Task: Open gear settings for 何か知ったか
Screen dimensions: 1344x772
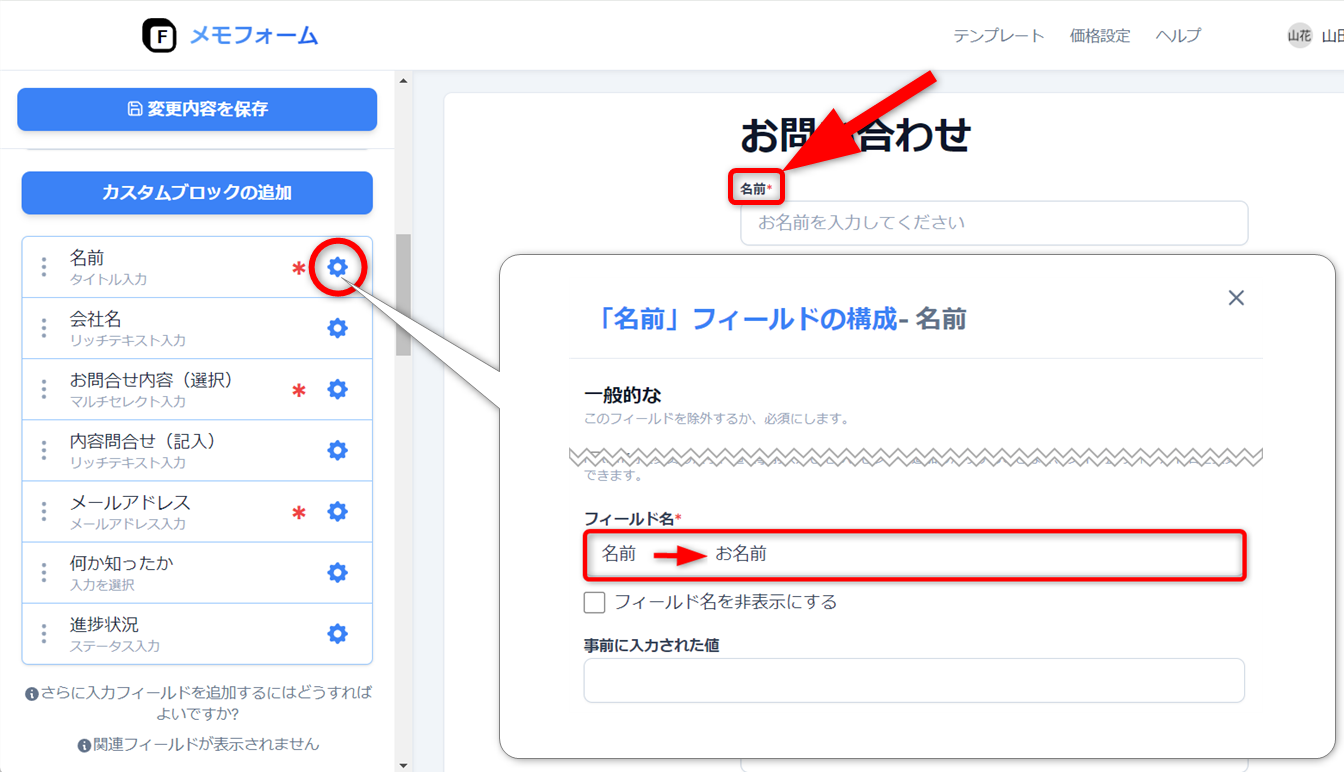Action: 338,572
